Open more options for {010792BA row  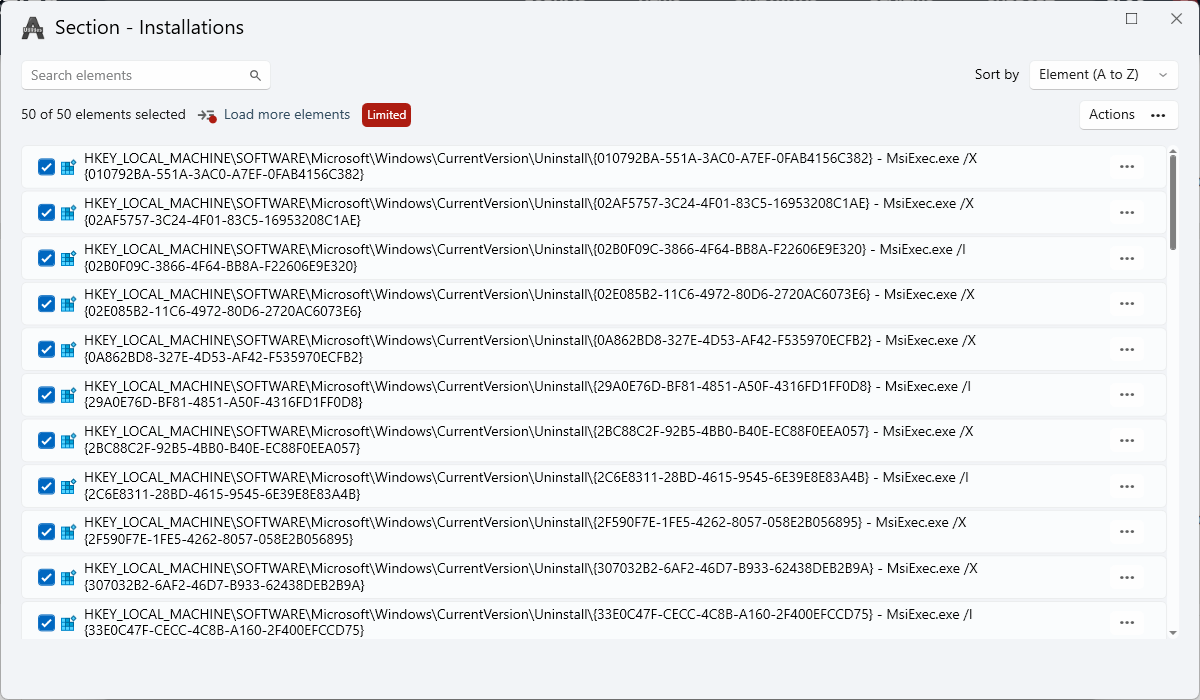[1127, 167]
